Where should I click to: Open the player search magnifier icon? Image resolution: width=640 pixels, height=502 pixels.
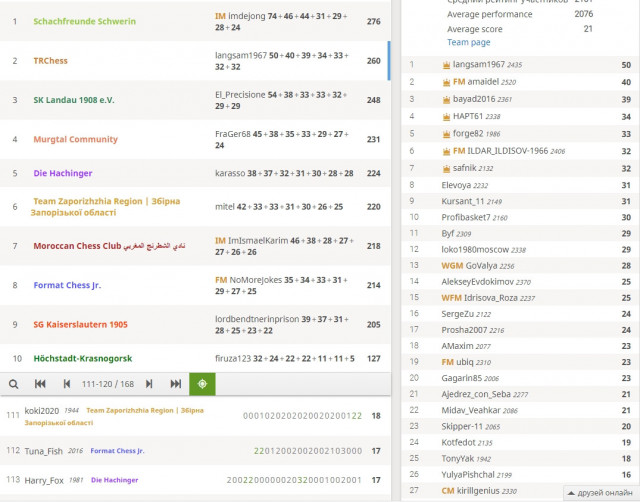coord(13,384)
